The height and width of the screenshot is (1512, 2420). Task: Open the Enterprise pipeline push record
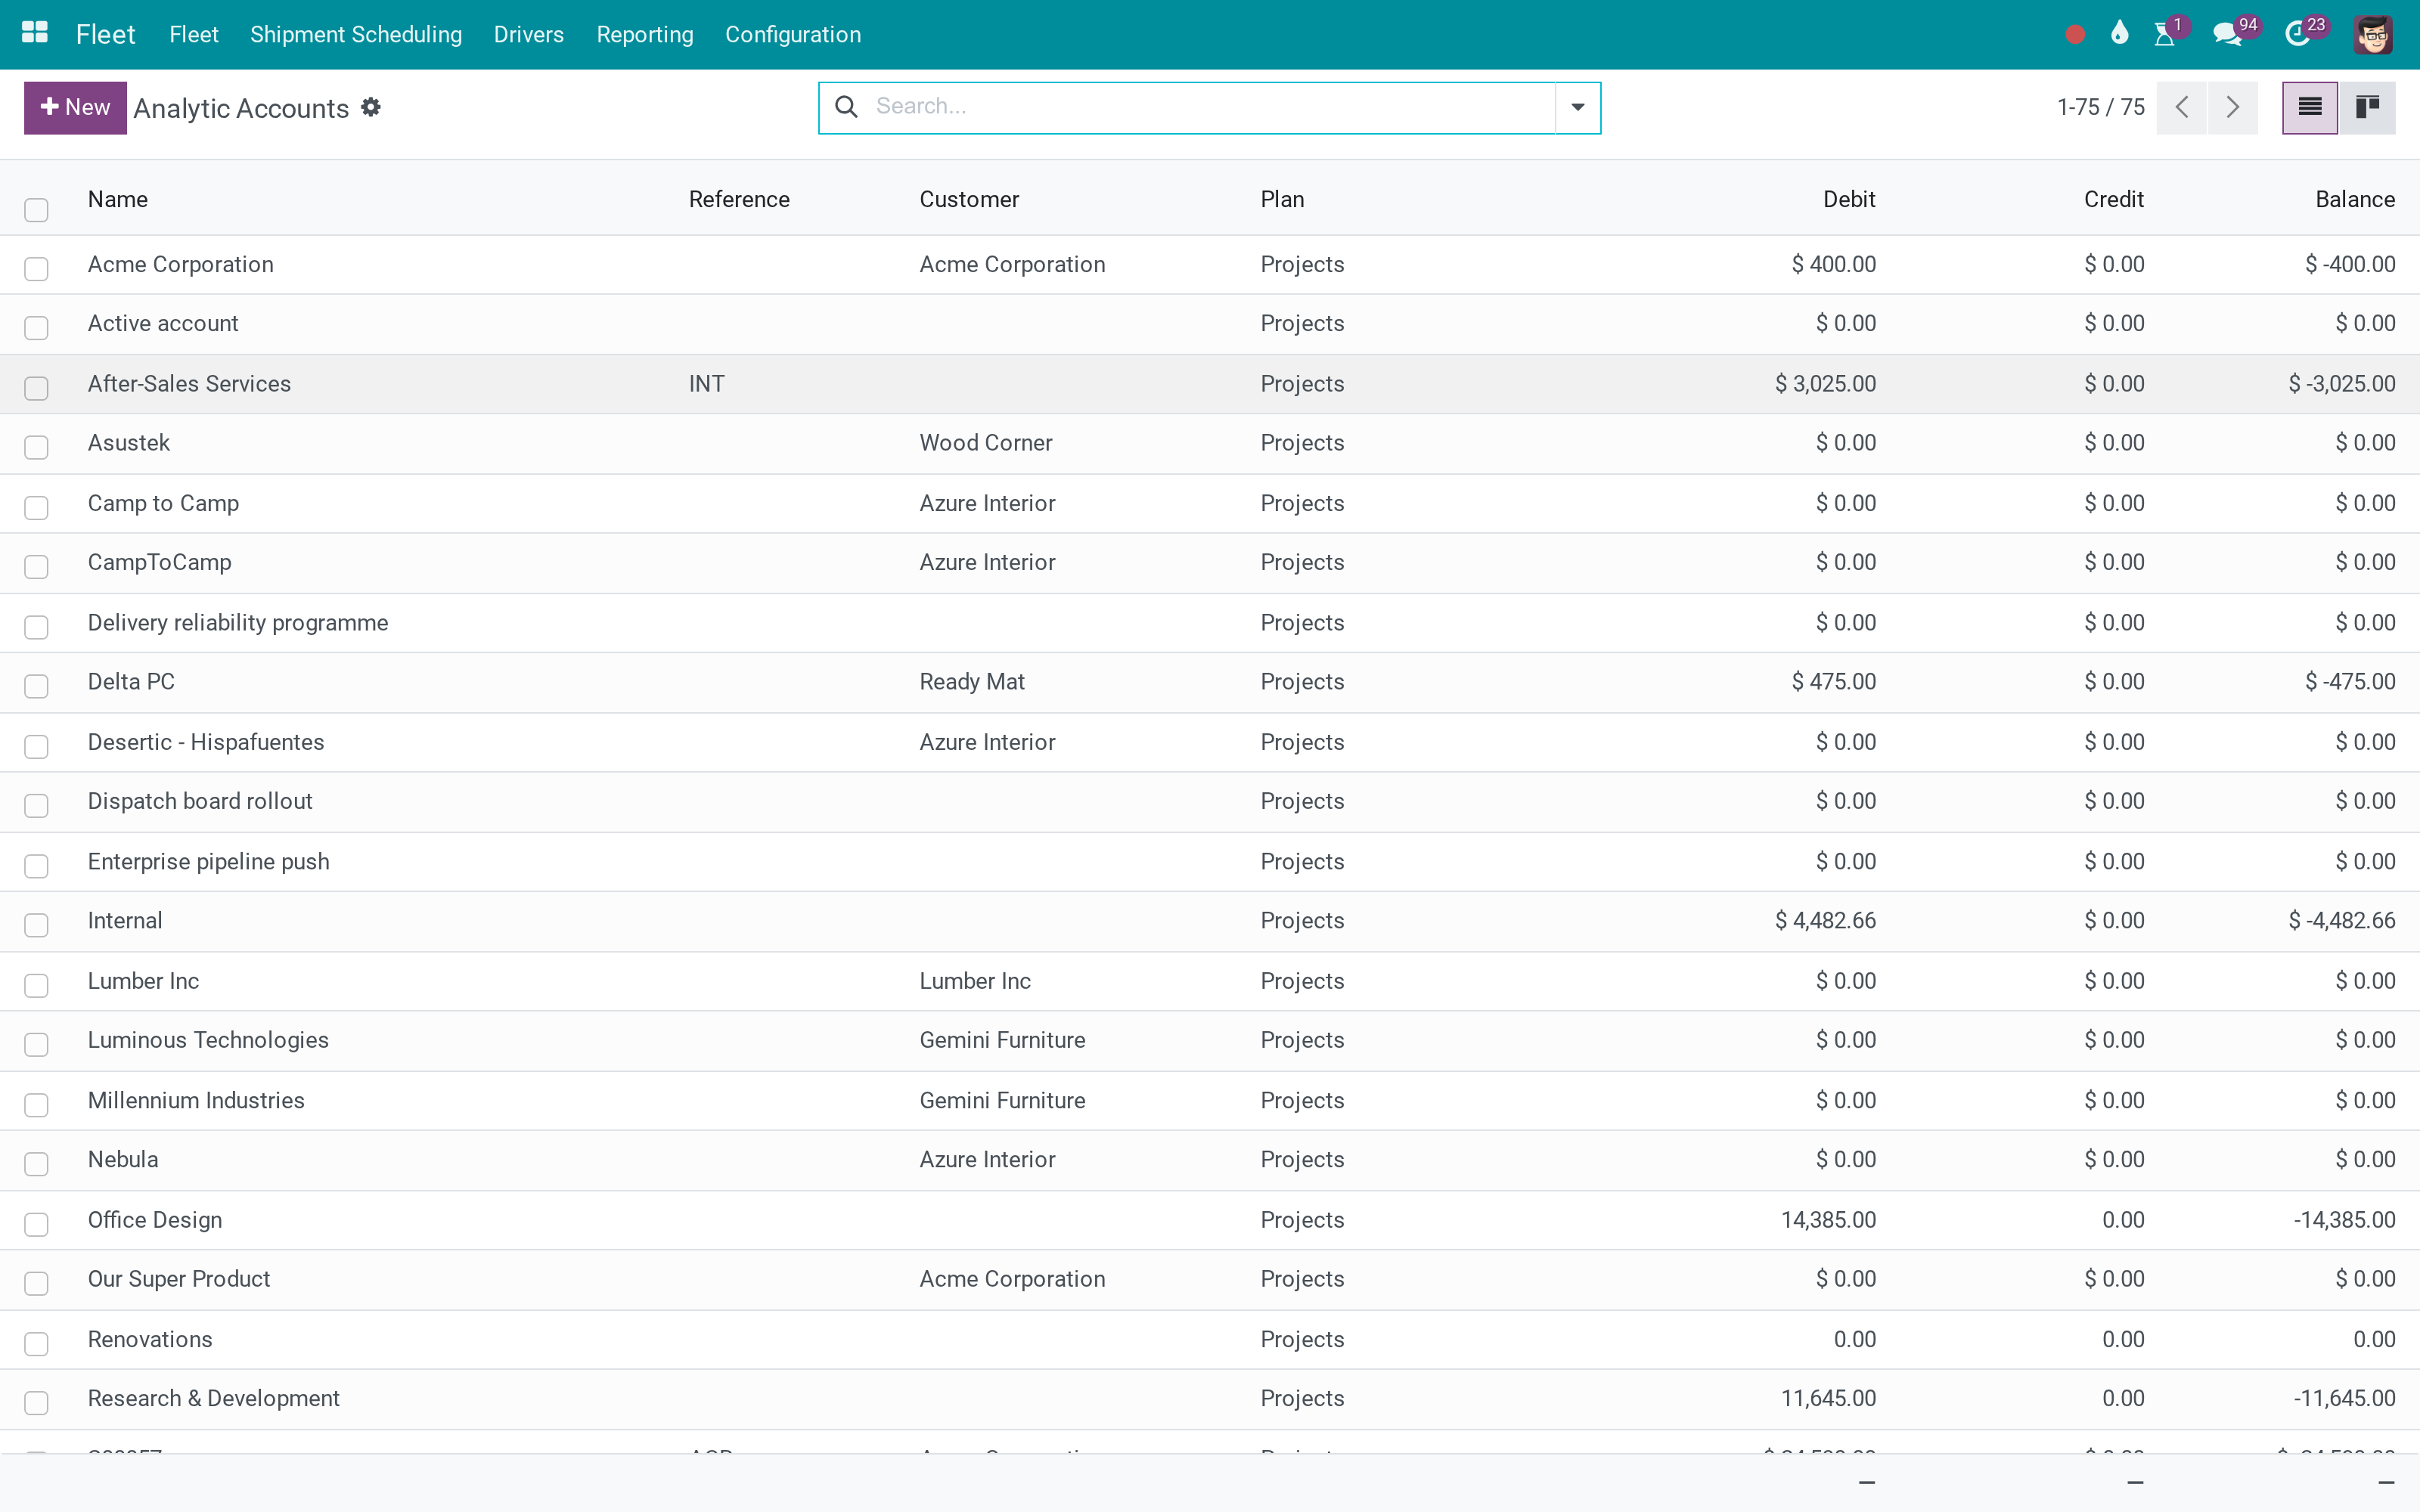click(208, 861)
